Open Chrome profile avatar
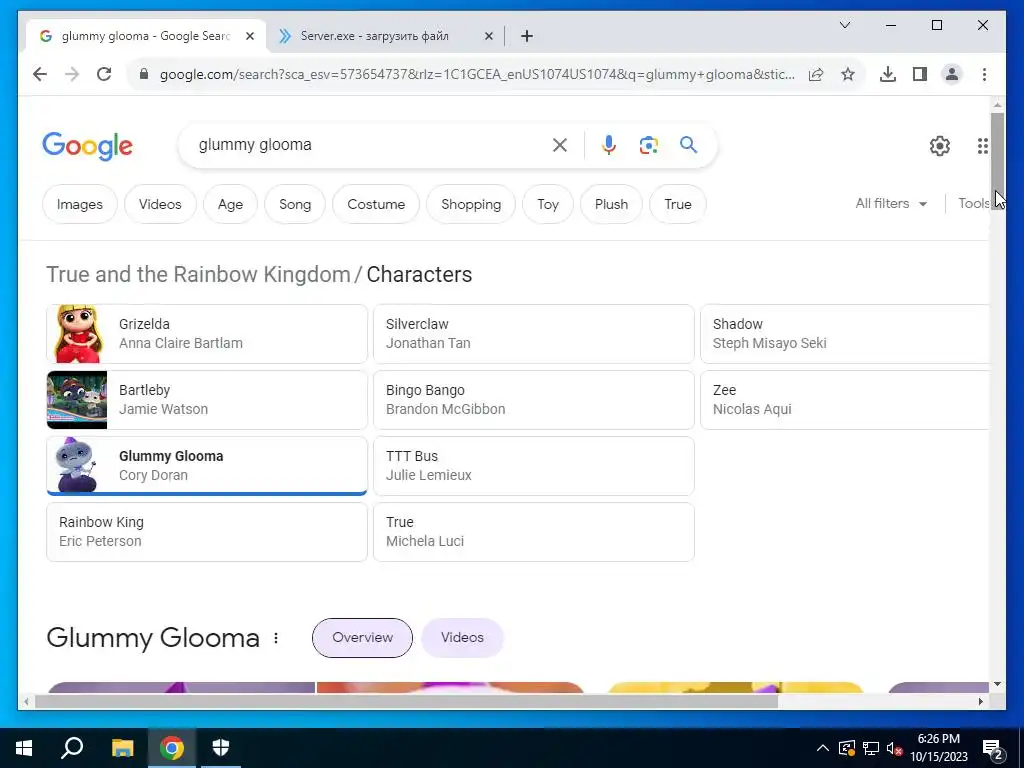Image resolution: width=1024 pixels, height=768 pixels. tap(952, 74)
